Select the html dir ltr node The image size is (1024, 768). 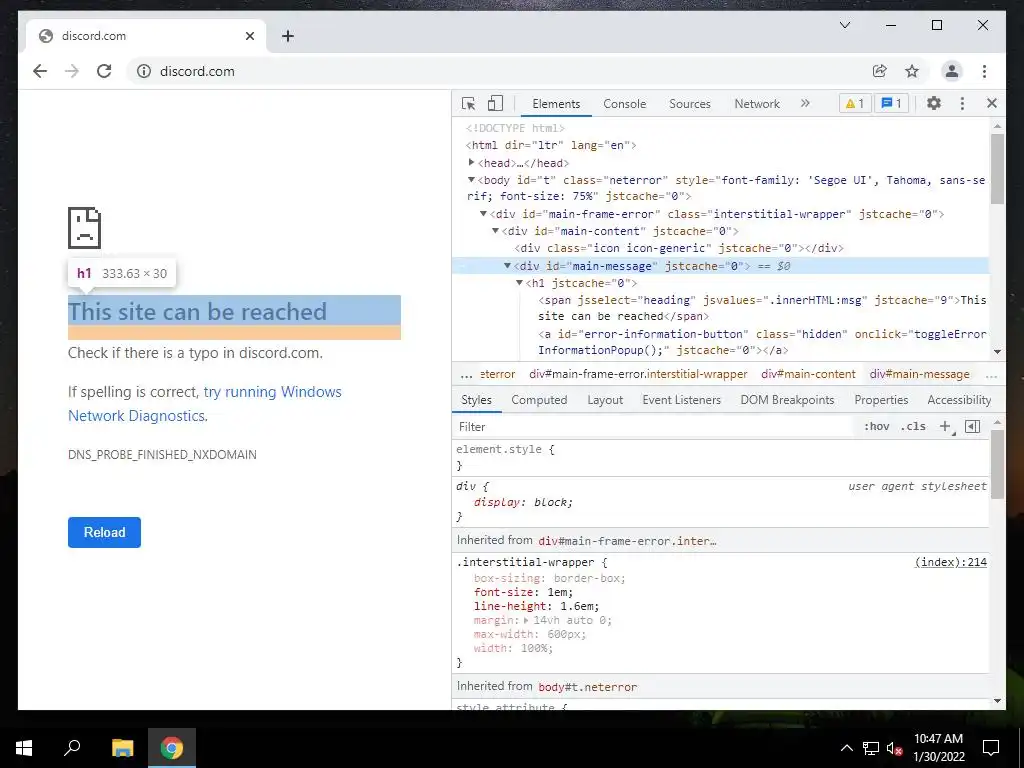[x=551, y=145]
